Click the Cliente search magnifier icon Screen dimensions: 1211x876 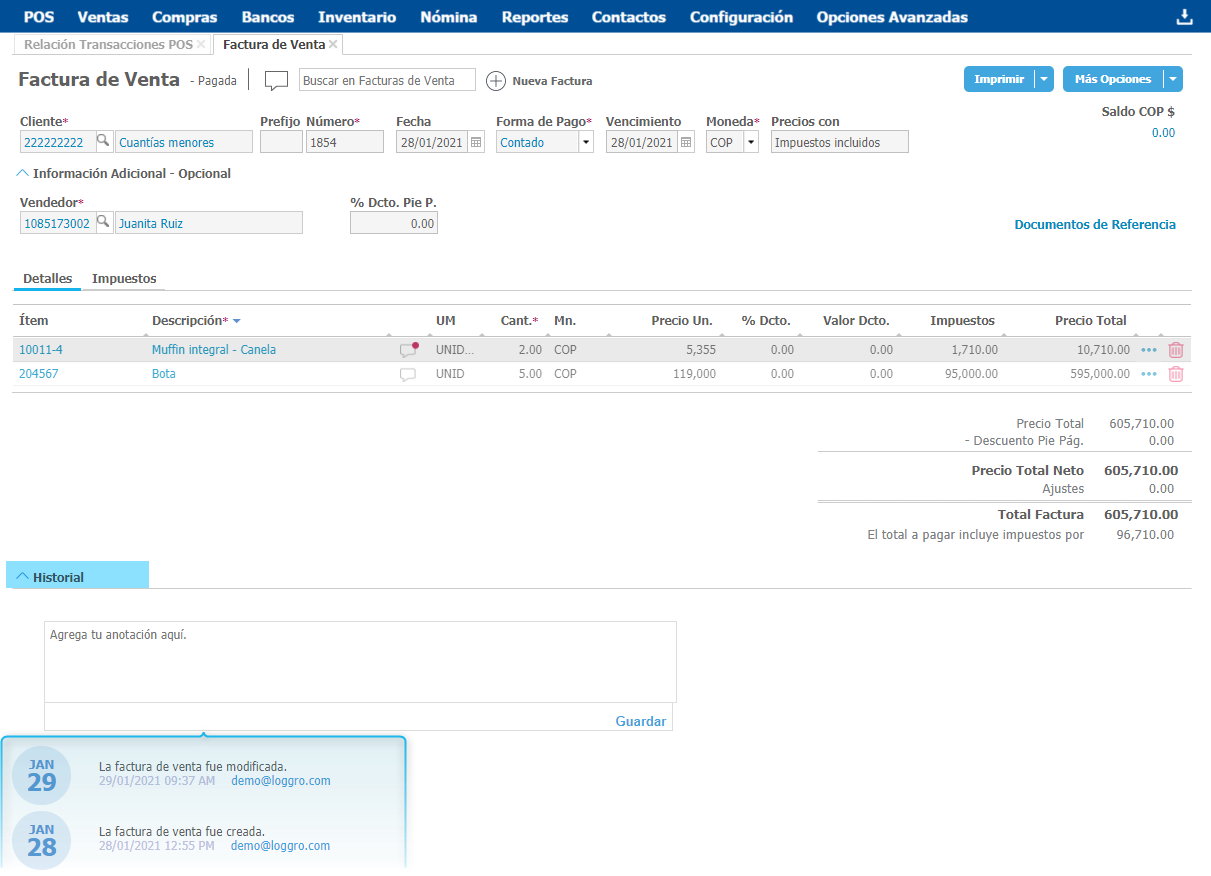[102, 142]
